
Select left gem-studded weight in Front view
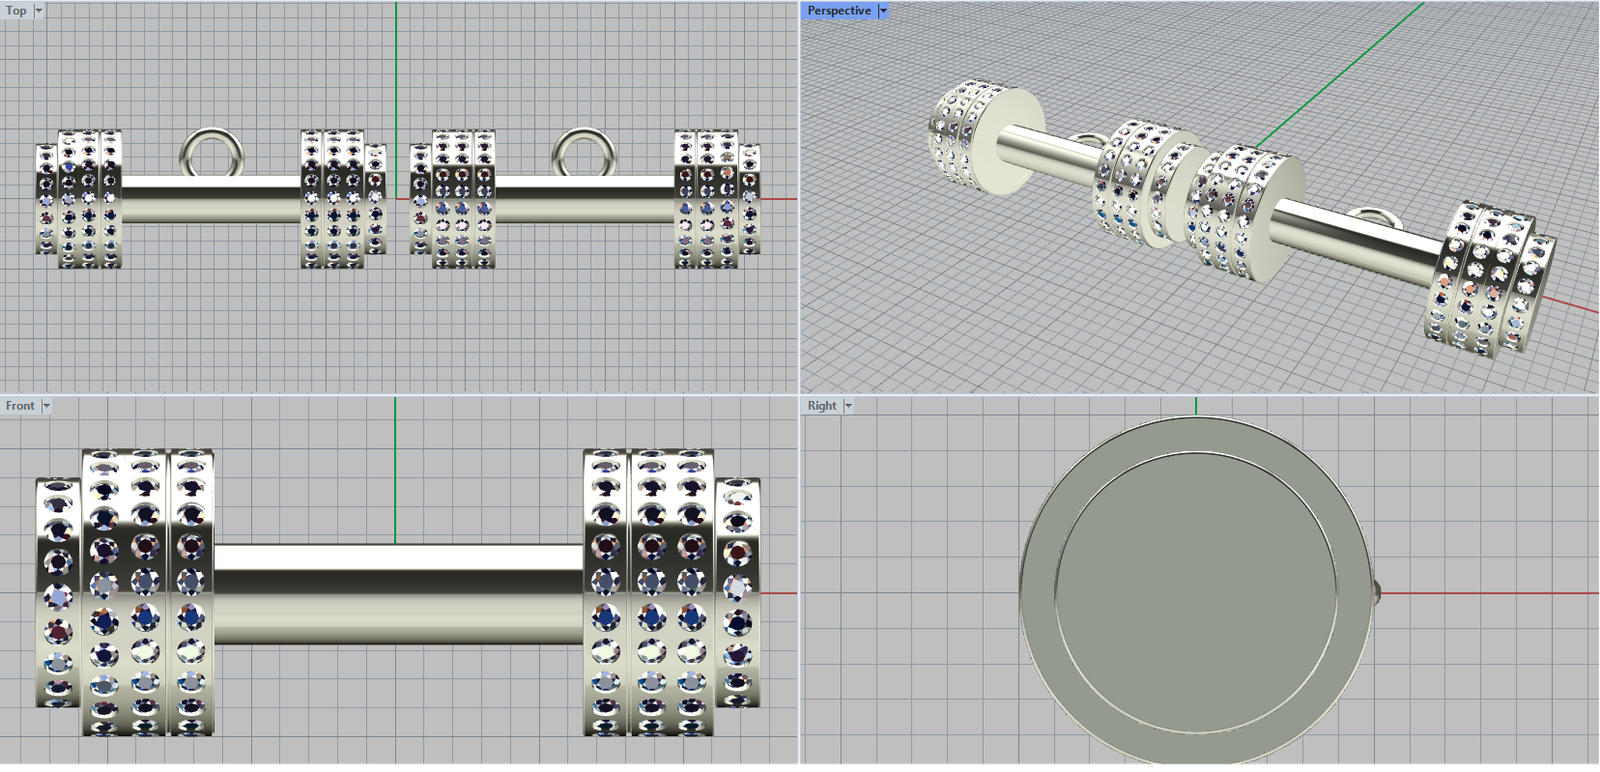click(x=145, y=594)
